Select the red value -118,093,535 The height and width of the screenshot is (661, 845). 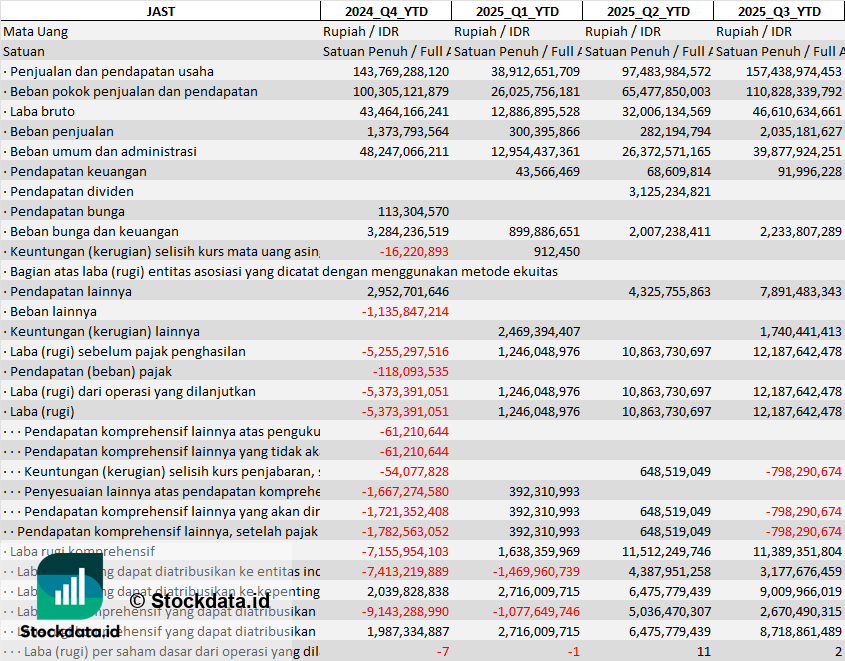click(411, 371)
